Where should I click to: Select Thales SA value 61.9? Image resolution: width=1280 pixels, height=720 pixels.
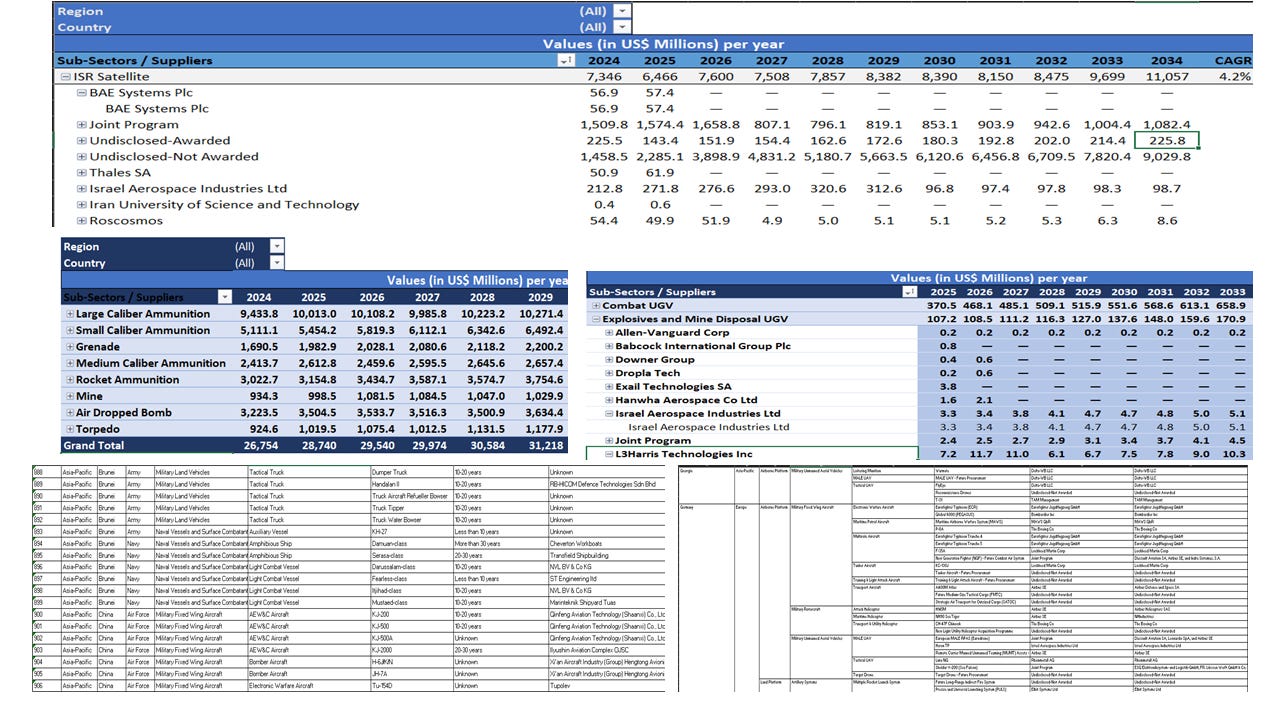coord(661,172)
